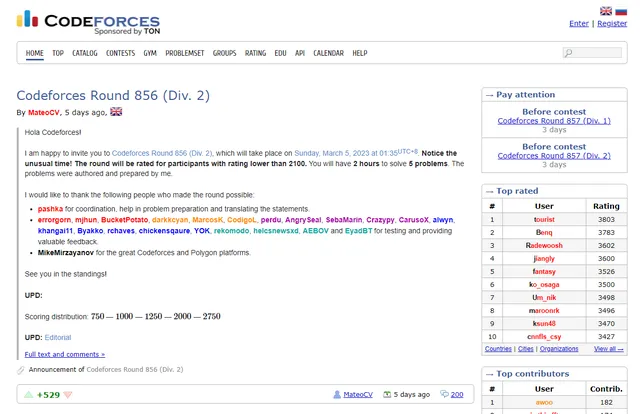The height and width of the screenshot is (414, 640).
Task: Open the TOP menu item
Action: tap(58, 53)
